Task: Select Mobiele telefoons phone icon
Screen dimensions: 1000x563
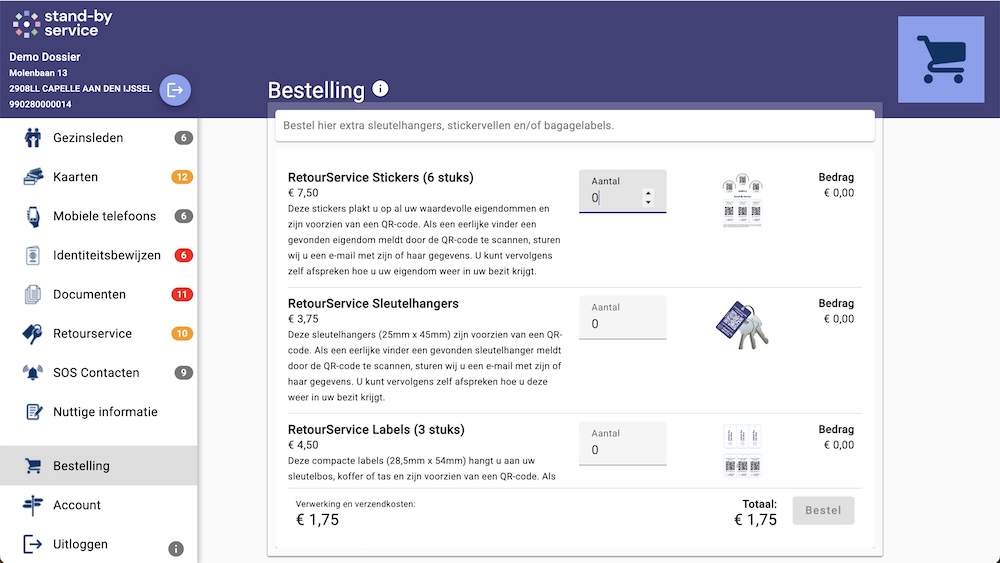Action: (33, 216)
